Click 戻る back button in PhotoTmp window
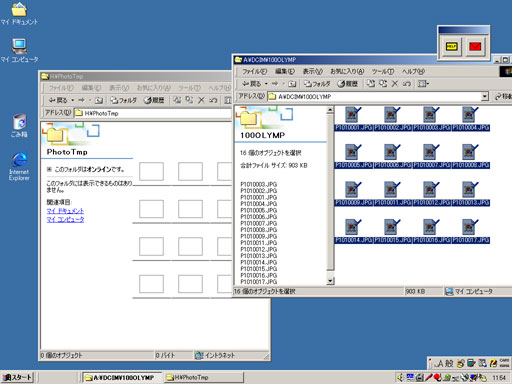Image resolution: width=512 pixels, height=384 pixels. (x=58, y=100)
